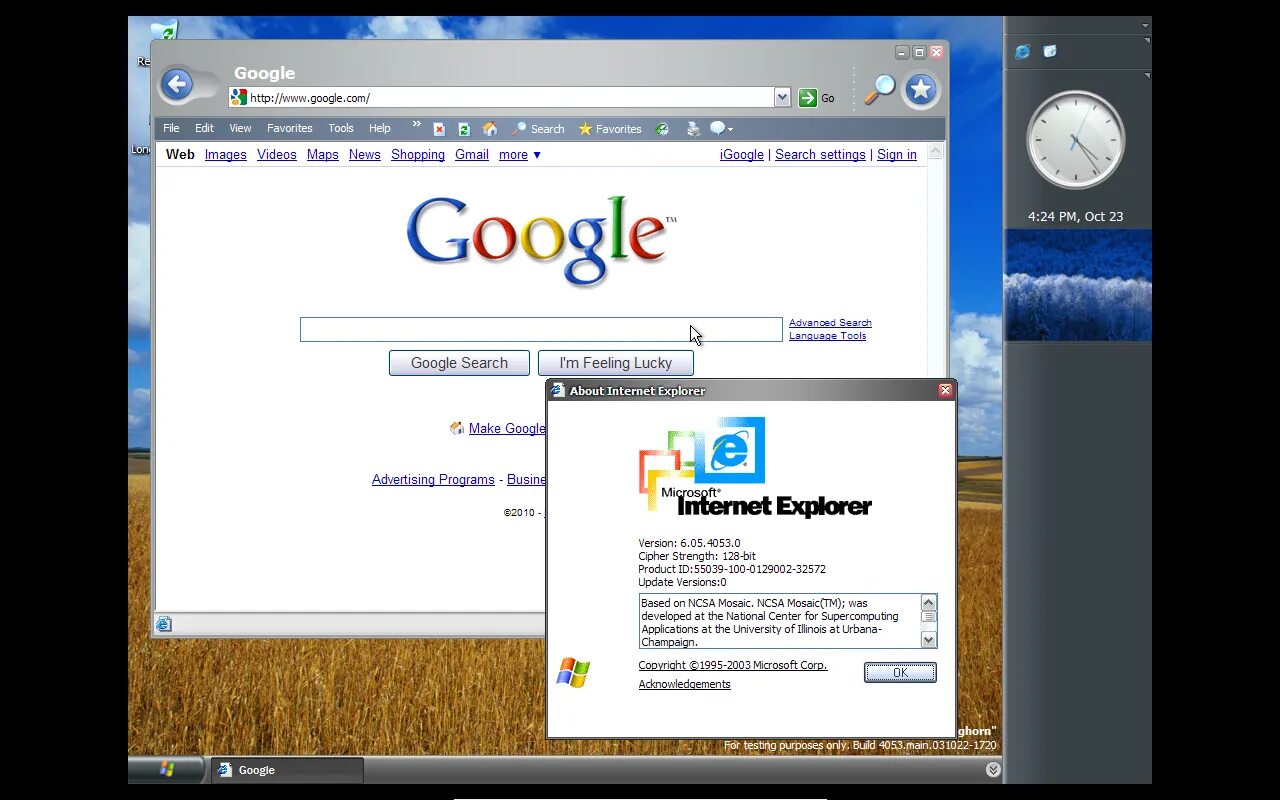This screenshot has height=800, width=1280.
Task: Click the toolbar Search magnifier button
Action: [538, 129]
